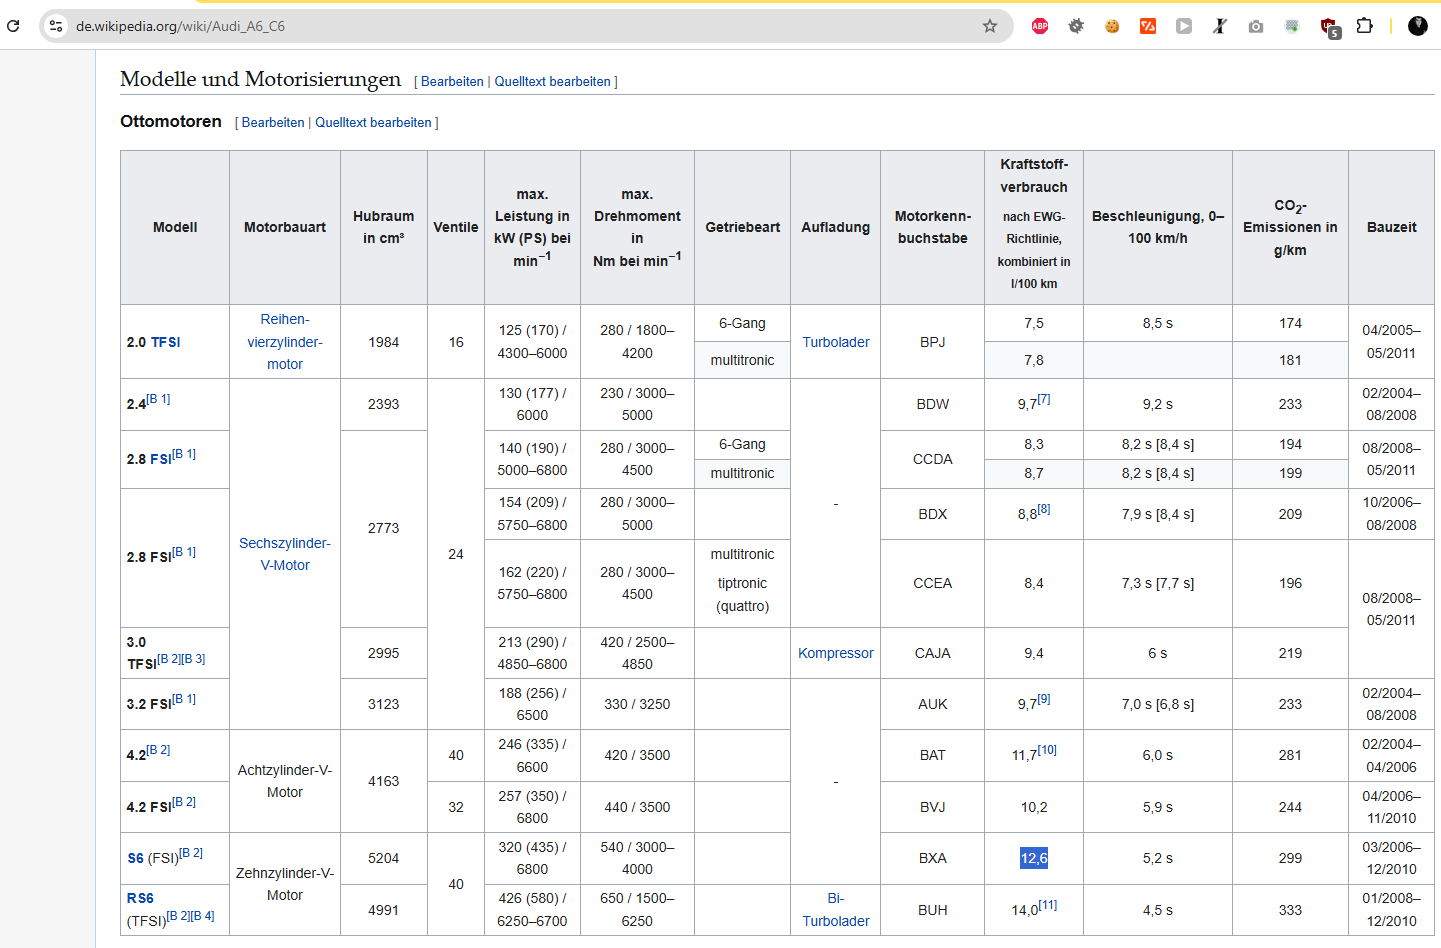This screenshot has height=948, width=1441.
Task: Open the cookie extension icon
Action: click(1112, 26)
